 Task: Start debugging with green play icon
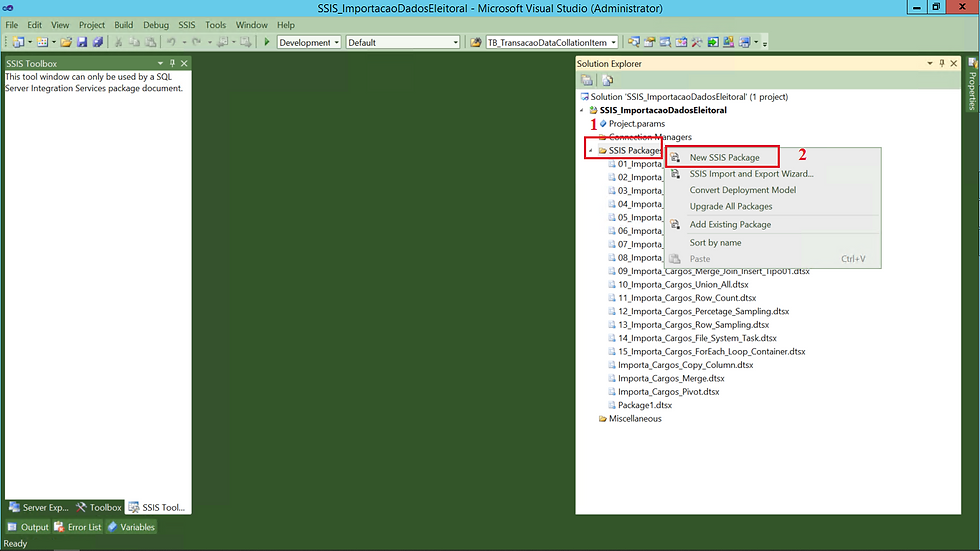point(267,42)
